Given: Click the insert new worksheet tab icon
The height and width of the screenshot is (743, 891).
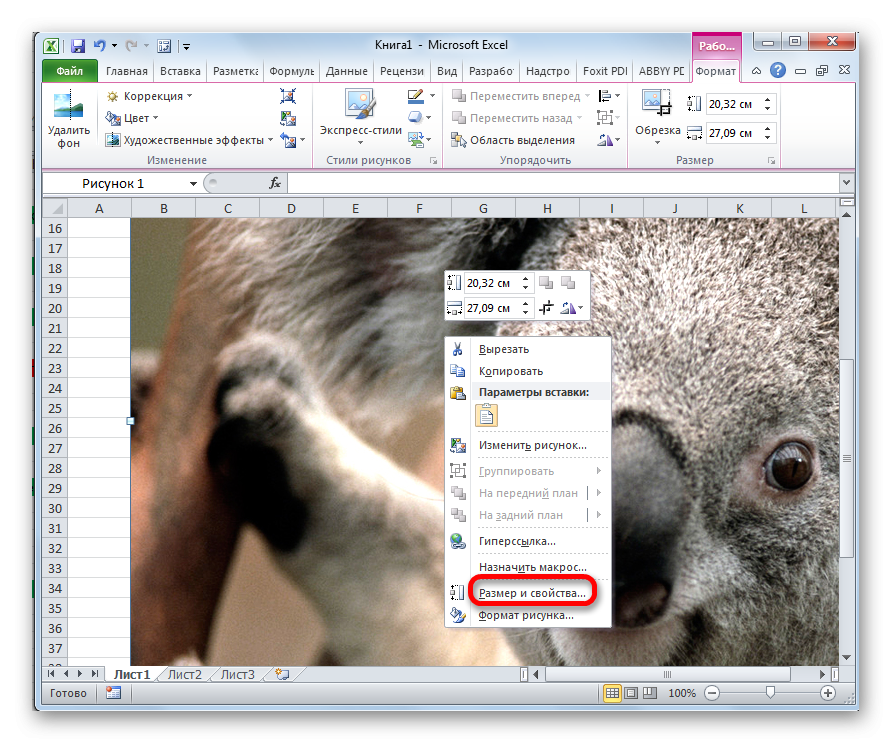Looking at the screenshot, I should (281, 675).
